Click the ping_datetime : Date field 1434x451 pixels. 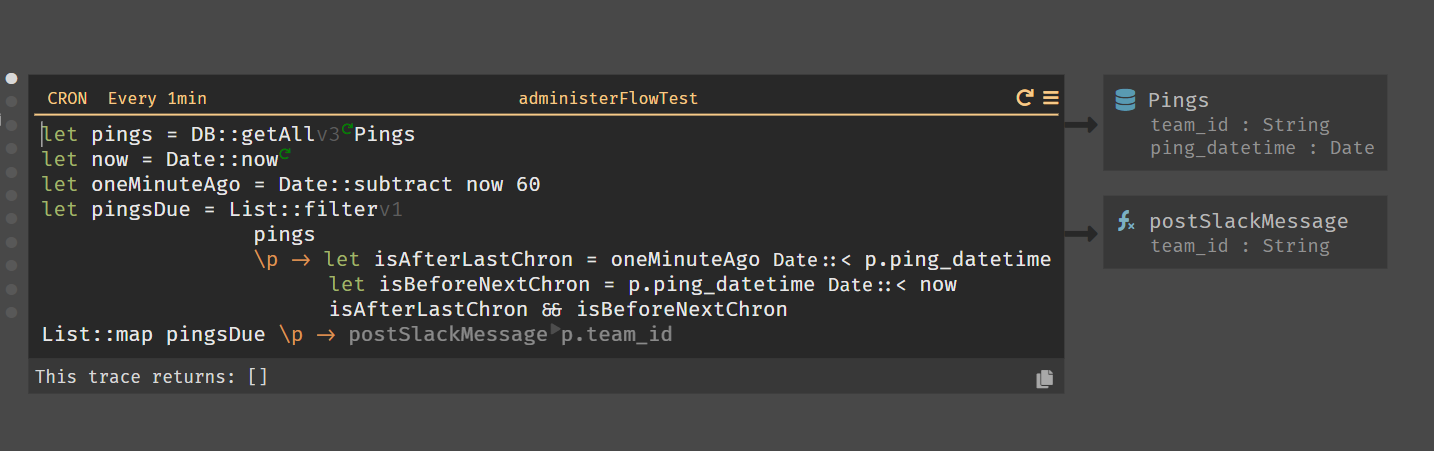pos(1262,148)
